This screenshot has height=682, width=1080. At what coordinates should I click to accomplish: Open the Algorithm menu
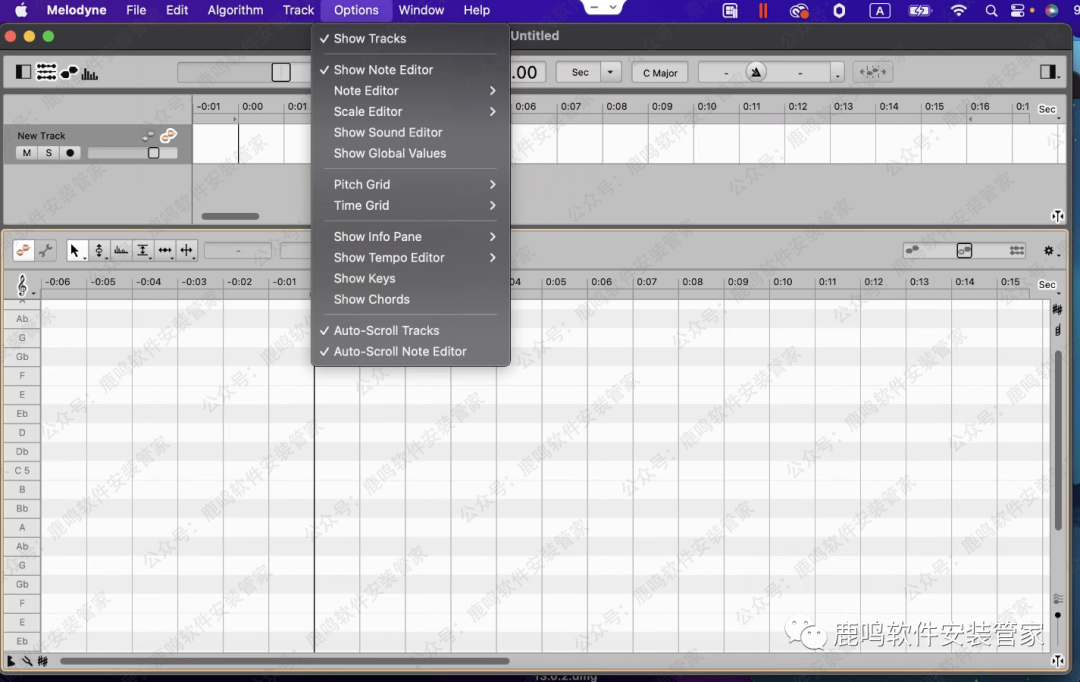coord(235,10)
